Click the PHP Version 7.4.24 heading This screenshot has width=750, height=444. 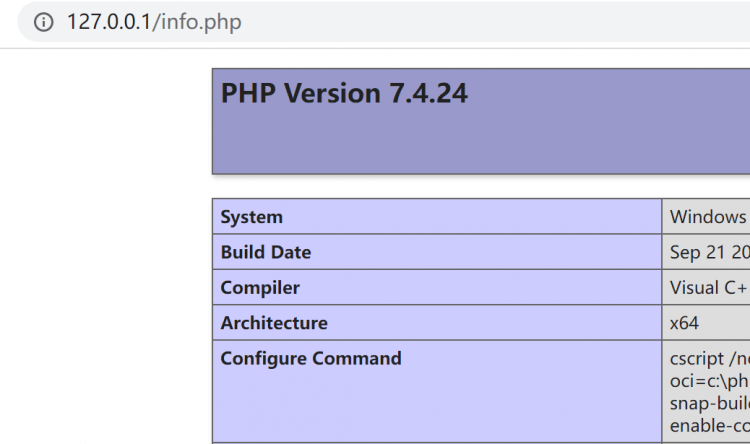[x=344, y=94]
